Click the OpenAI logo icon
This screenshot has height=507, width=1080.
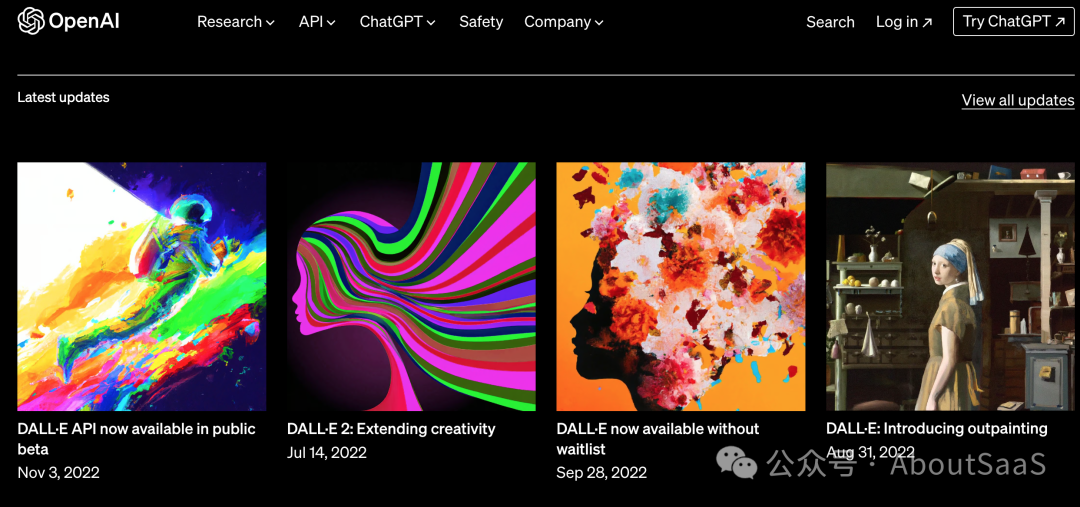pyautogui.click(x=31, y=21)
